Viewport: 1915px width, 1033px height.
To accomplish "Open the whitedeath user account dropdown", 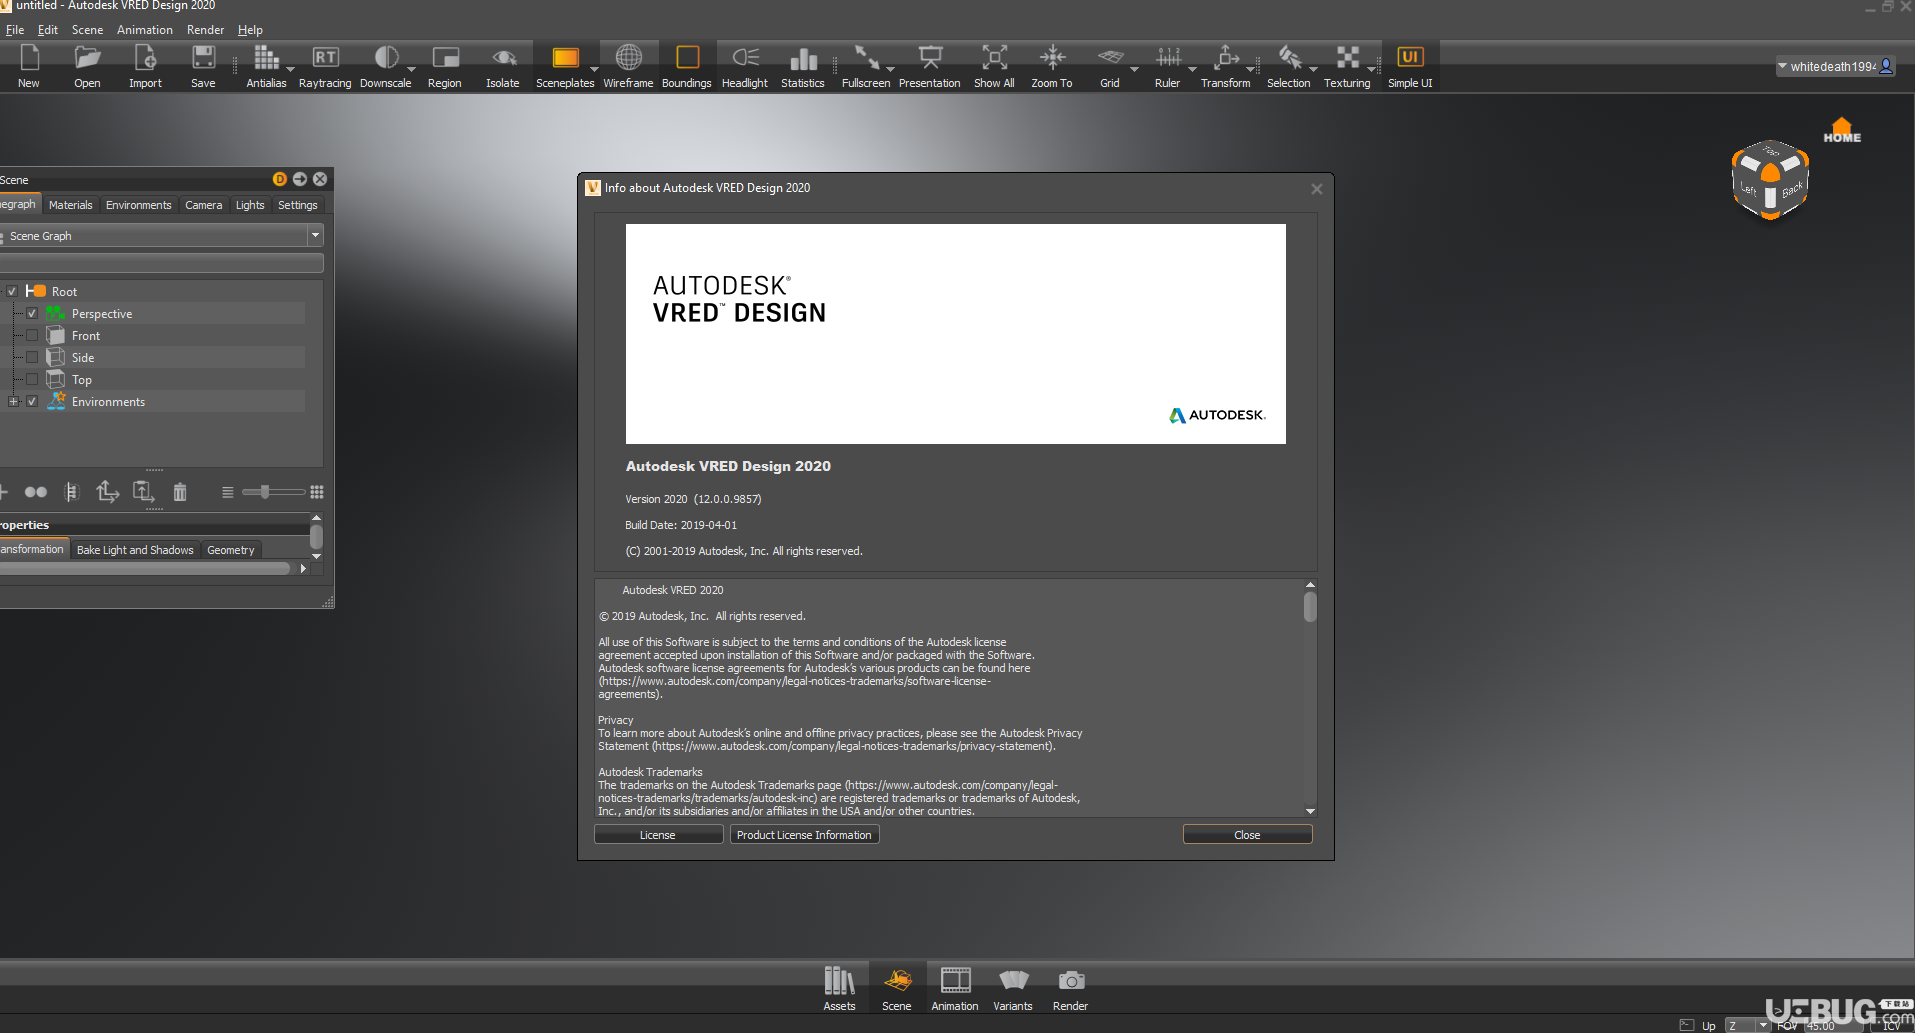I will (1835, 66).
